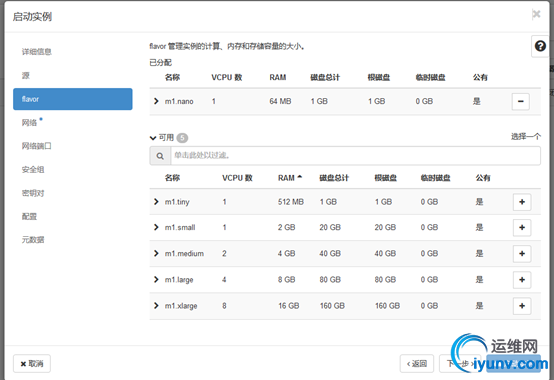Screen dimensions: 554x380
Task: Collapse the 可用 section
Action: pos(153,138)
